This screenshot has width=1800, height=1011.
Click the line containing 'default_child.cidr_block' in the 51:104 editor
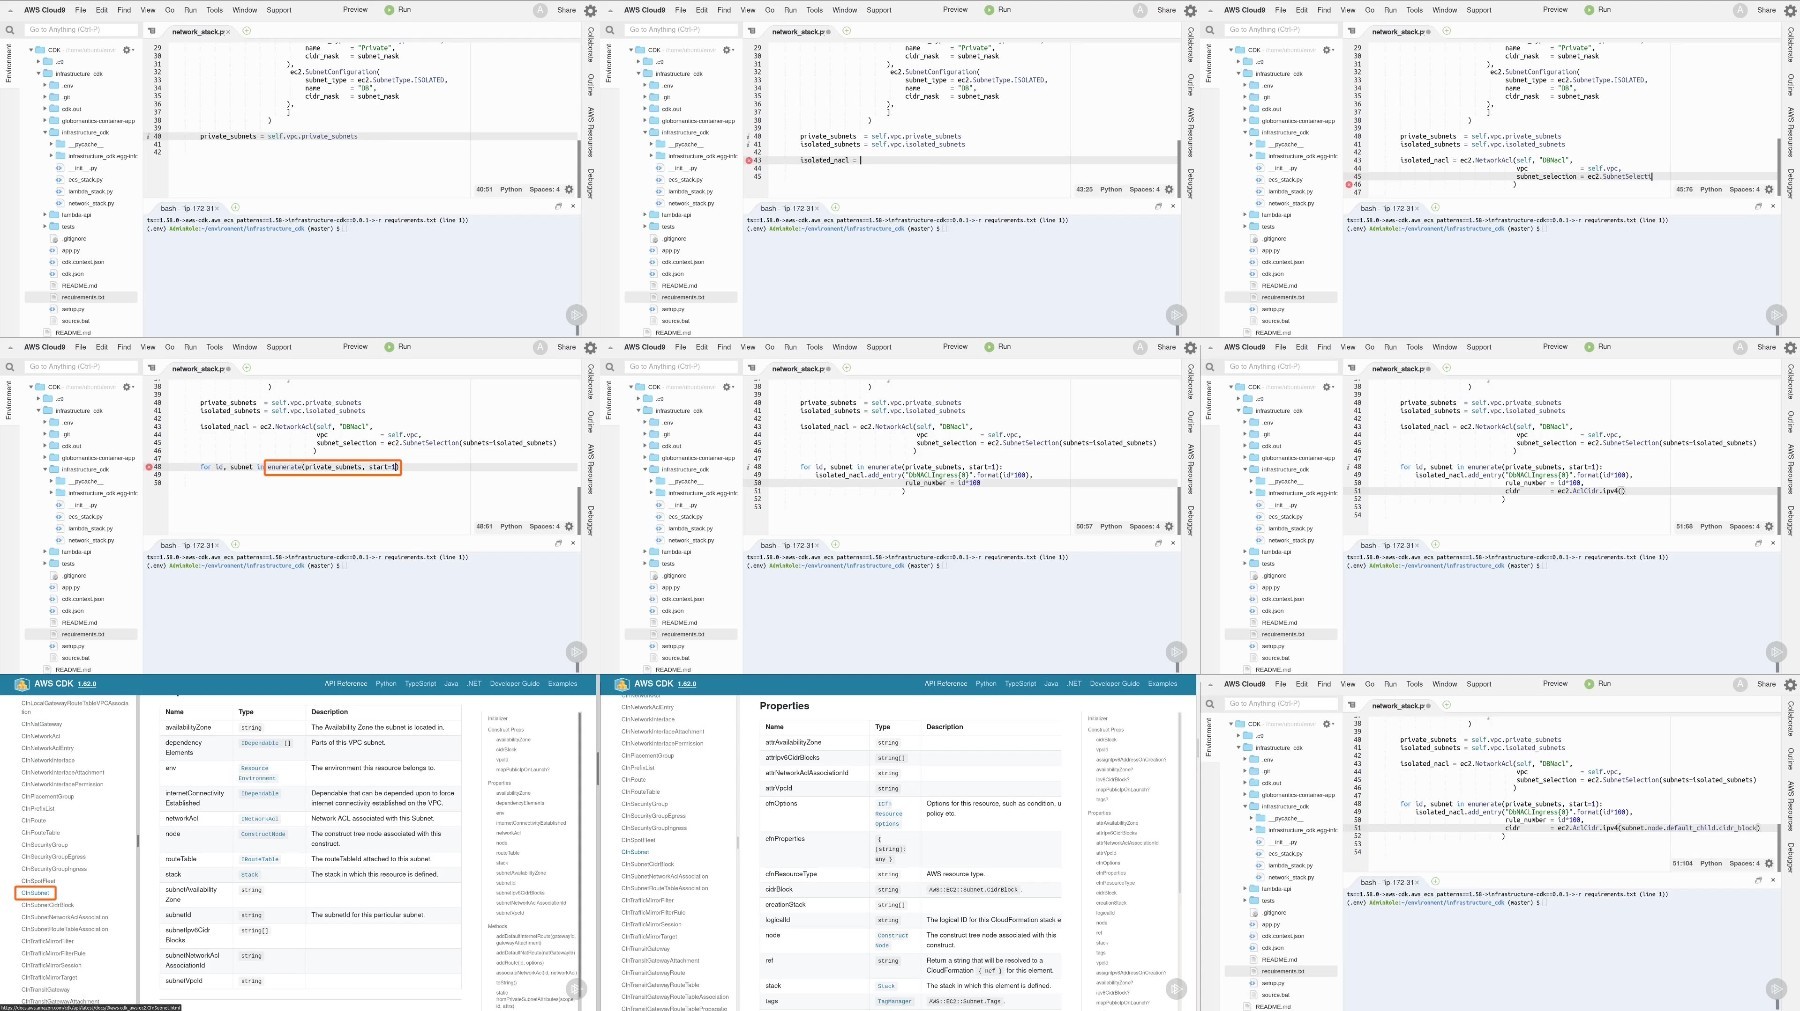(1632, 828)
